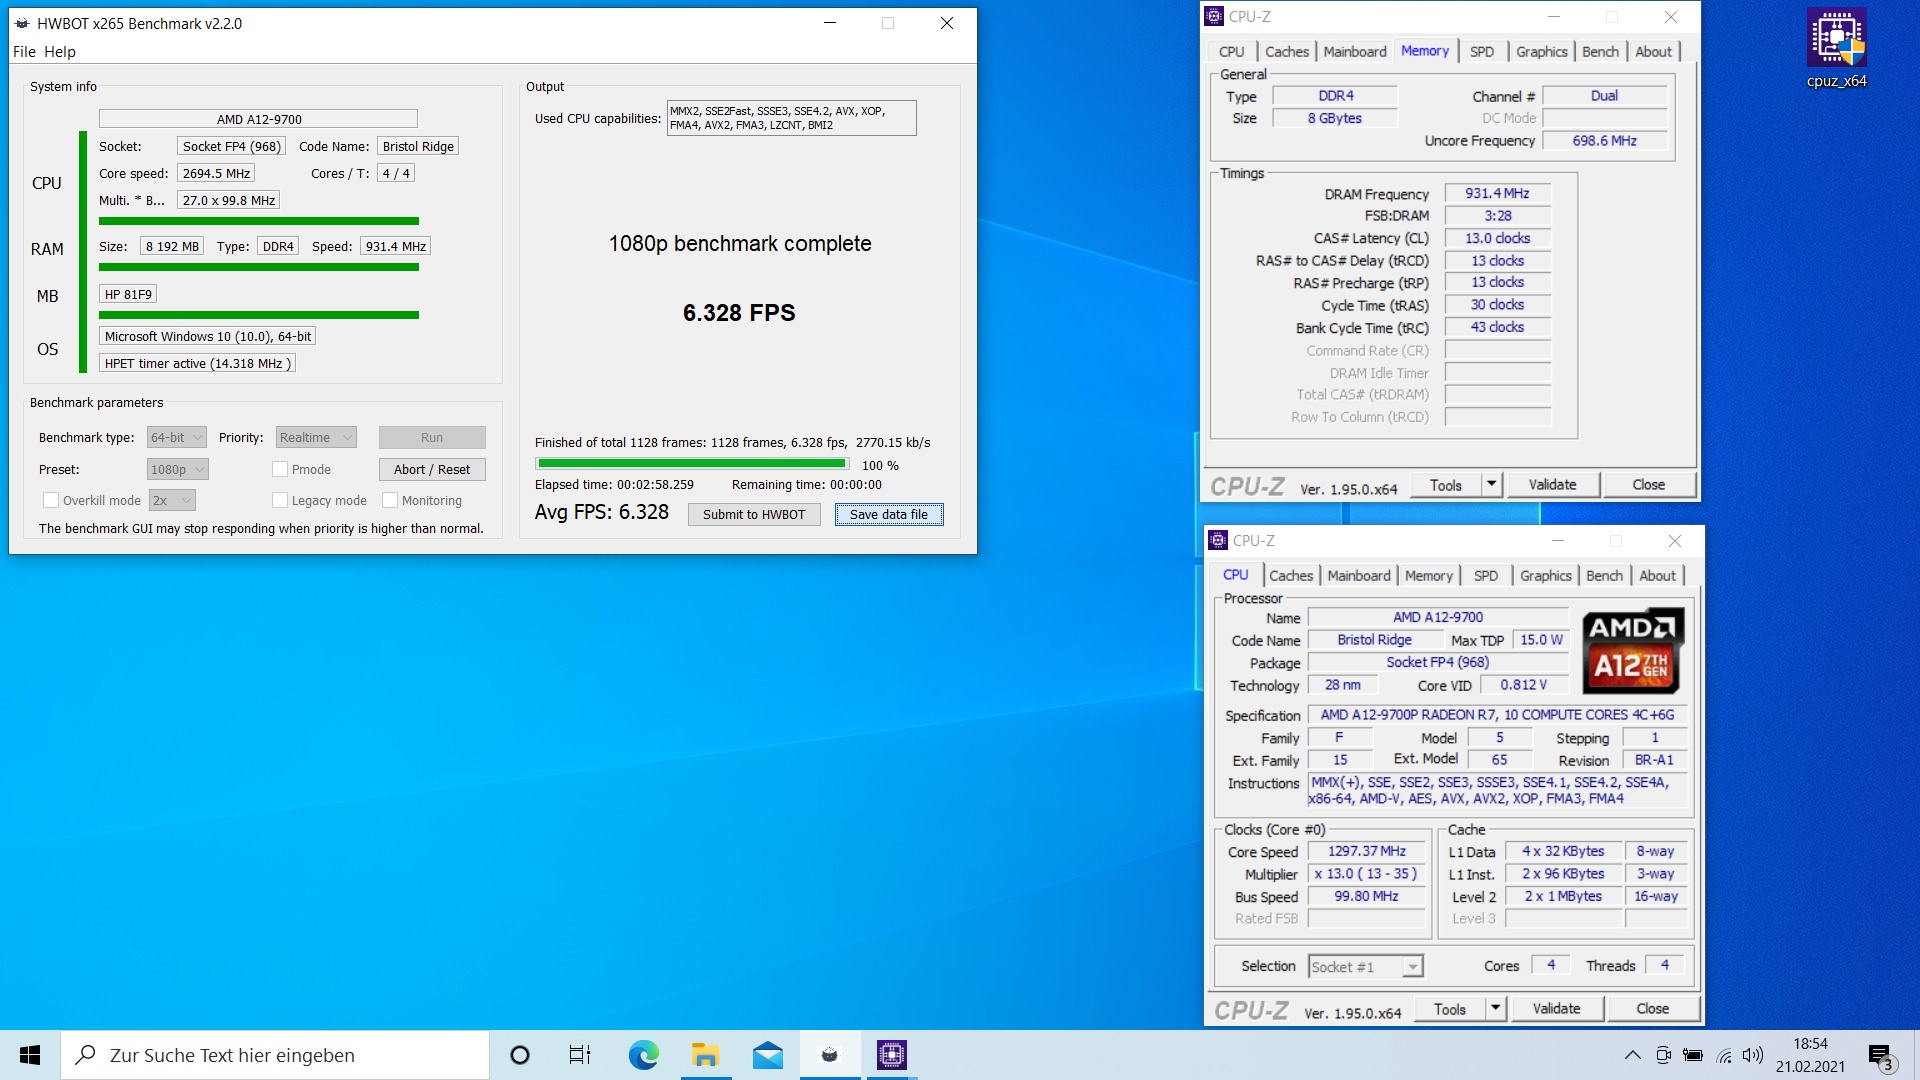Enable the Overkill mode checkbox

(x=51, y=500)
